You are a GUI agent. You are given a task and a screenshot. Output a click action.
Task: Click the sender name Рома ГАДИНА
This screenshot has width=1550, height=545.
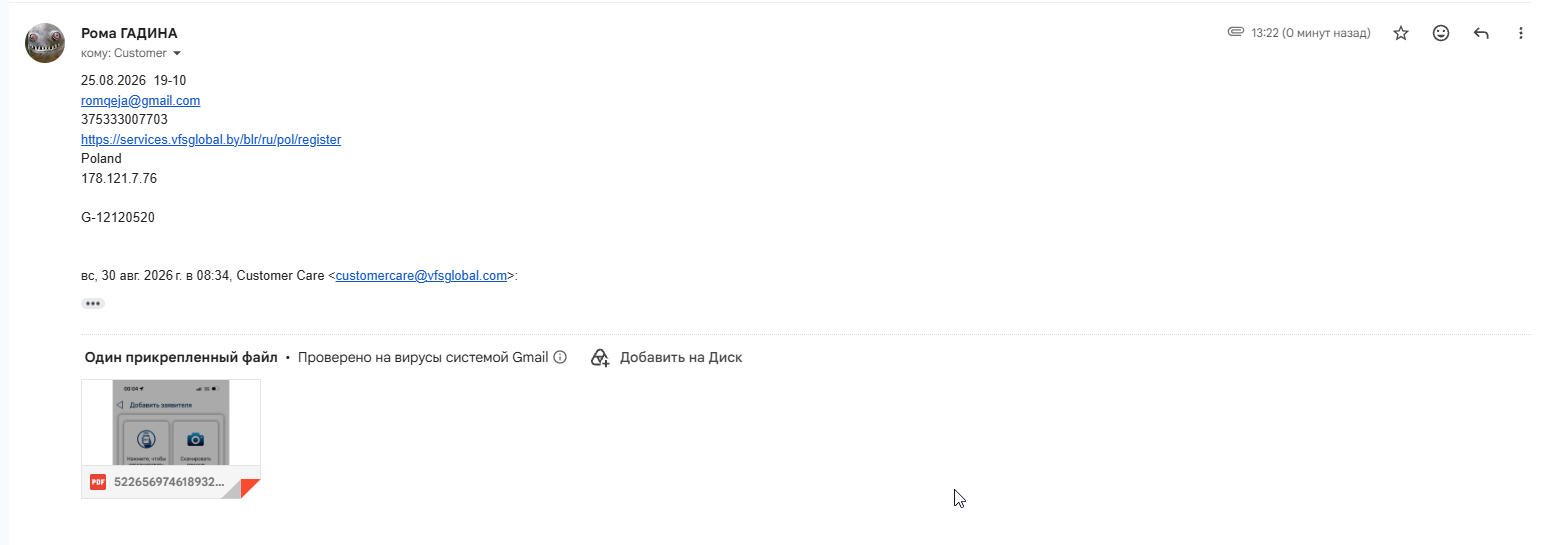129,33
